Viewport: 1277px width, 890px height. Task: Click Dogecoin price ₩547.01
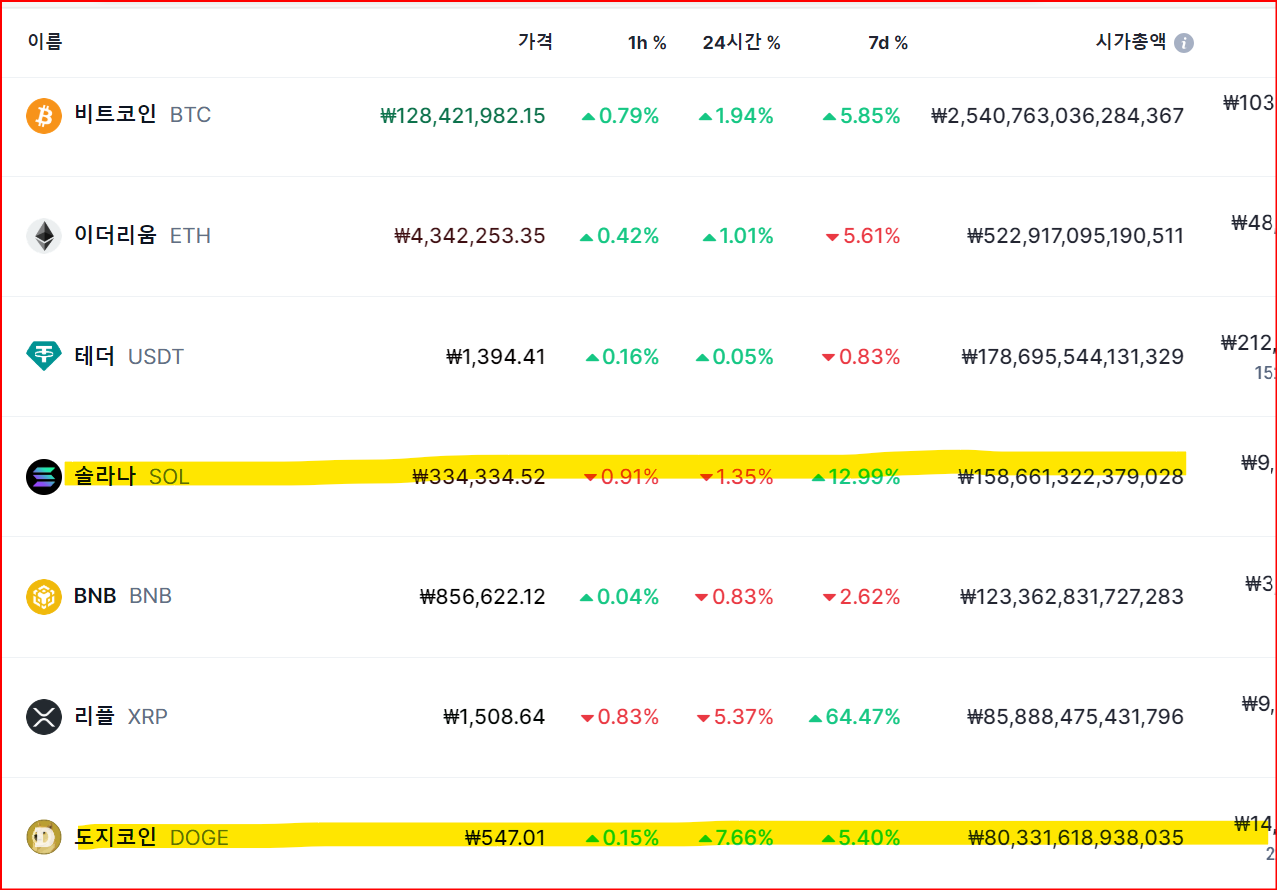click(506, 838)
